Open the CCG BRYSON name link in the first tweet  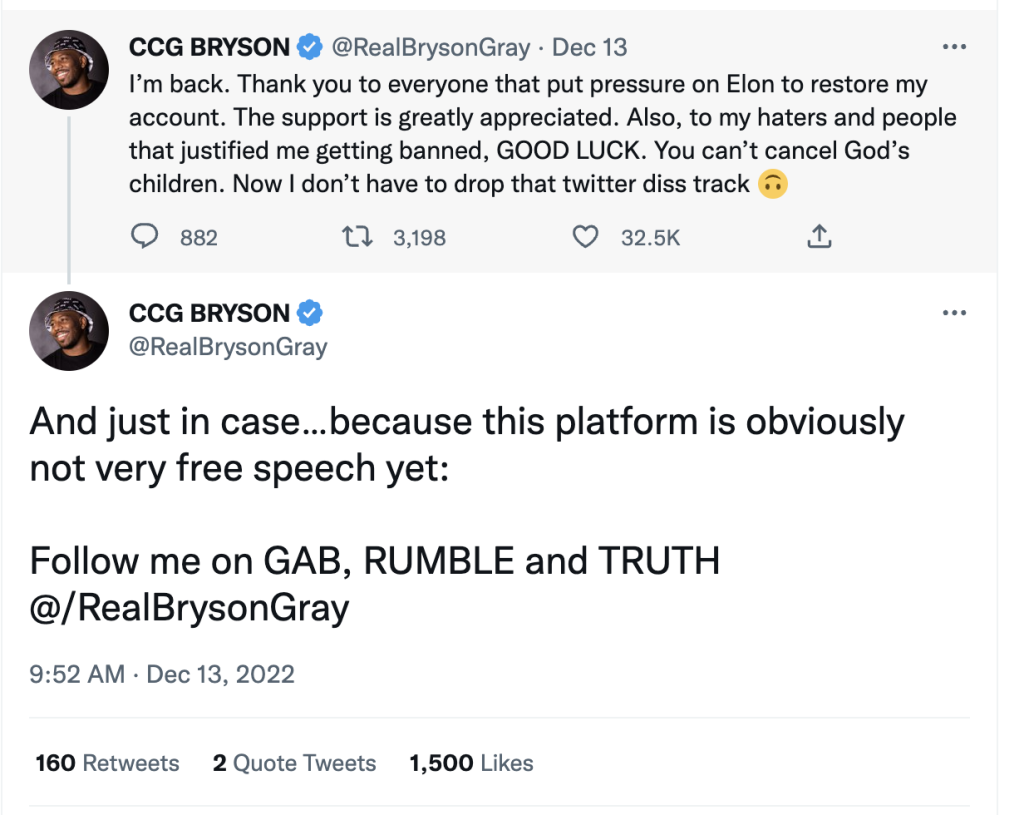point(209,46)
